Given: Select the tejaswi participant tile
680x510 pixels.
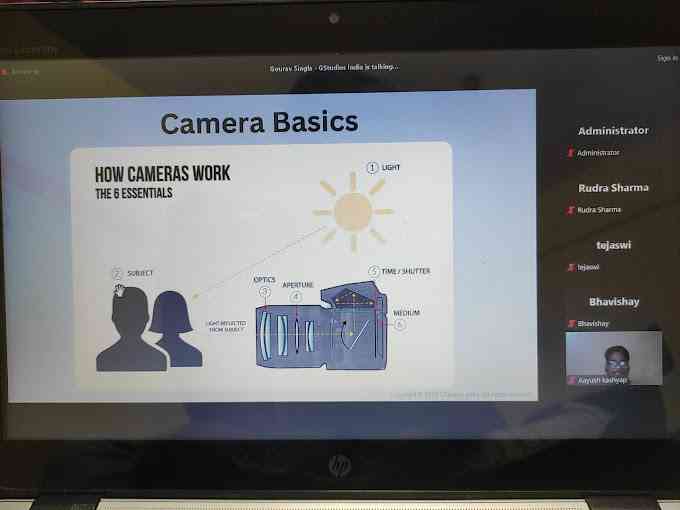Looking at the screenshot, I should tap(612, 245).
